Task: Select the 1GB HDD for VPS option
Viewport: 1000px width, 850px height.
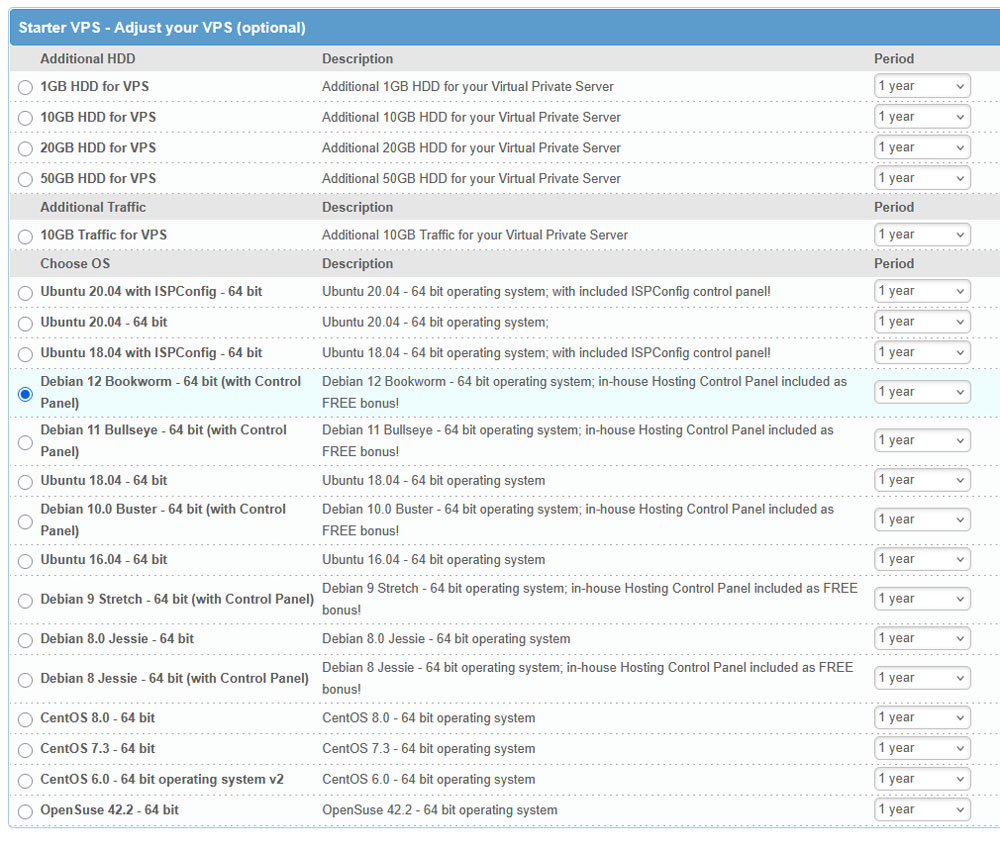Action: (x=25, y=87)
